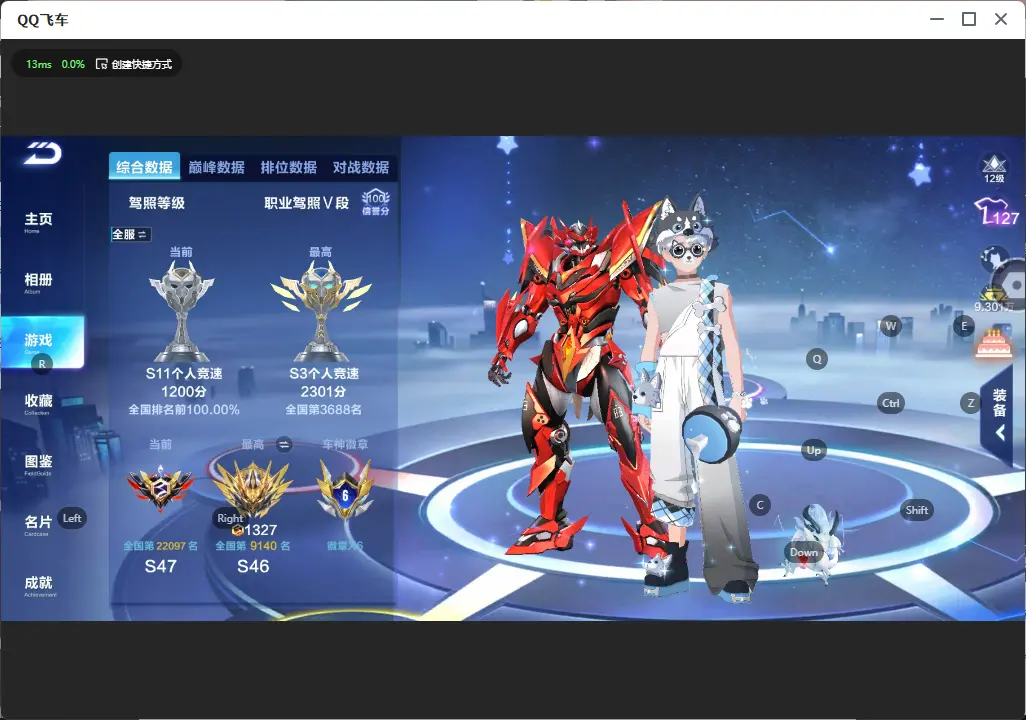Open the 图鉴 field guide section
Screen dimensions: 1026x720
coord(38,464)
